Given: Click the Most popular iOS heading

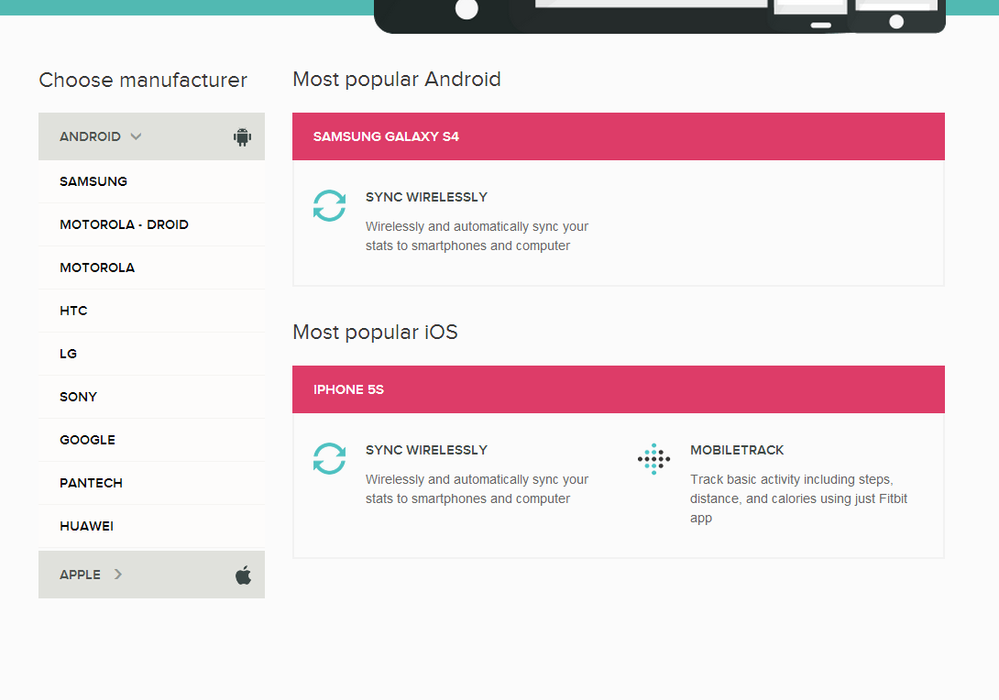Looking at the screenshot, I should coord(375,332).
